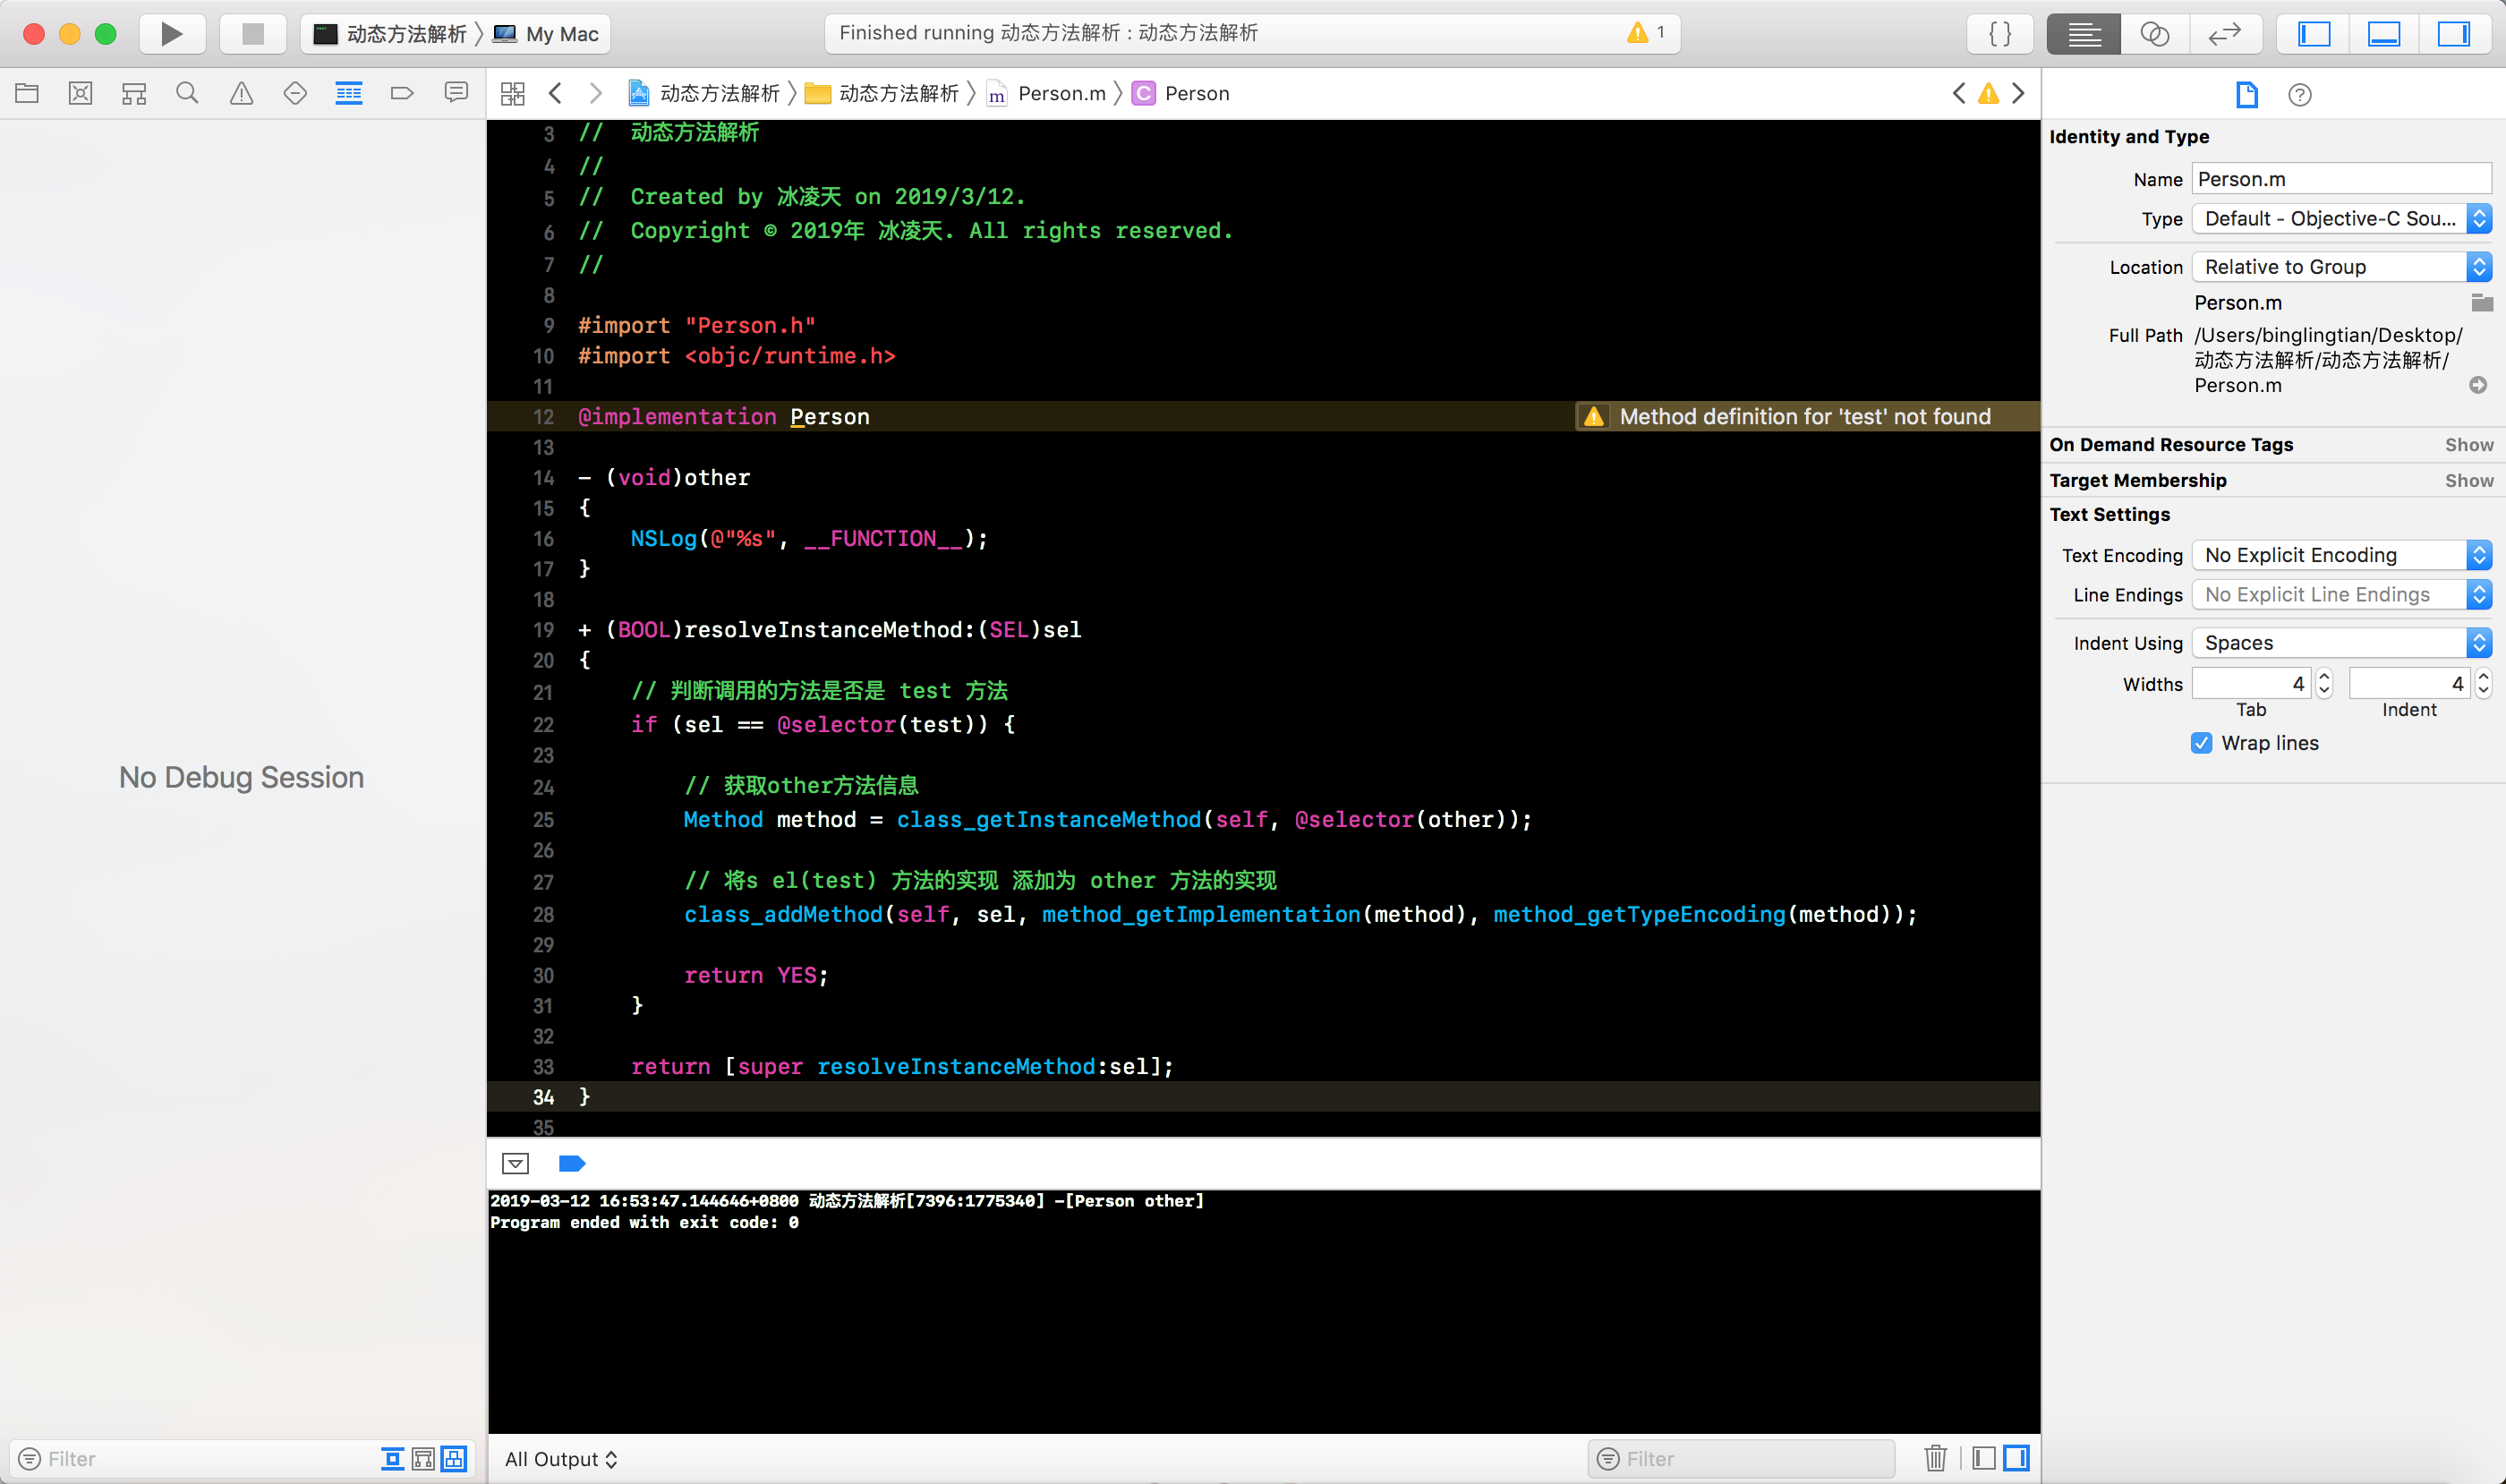Click the Tab width stepper
This screenshot has height=1484, width=2506.
[x=2324, y=684]
